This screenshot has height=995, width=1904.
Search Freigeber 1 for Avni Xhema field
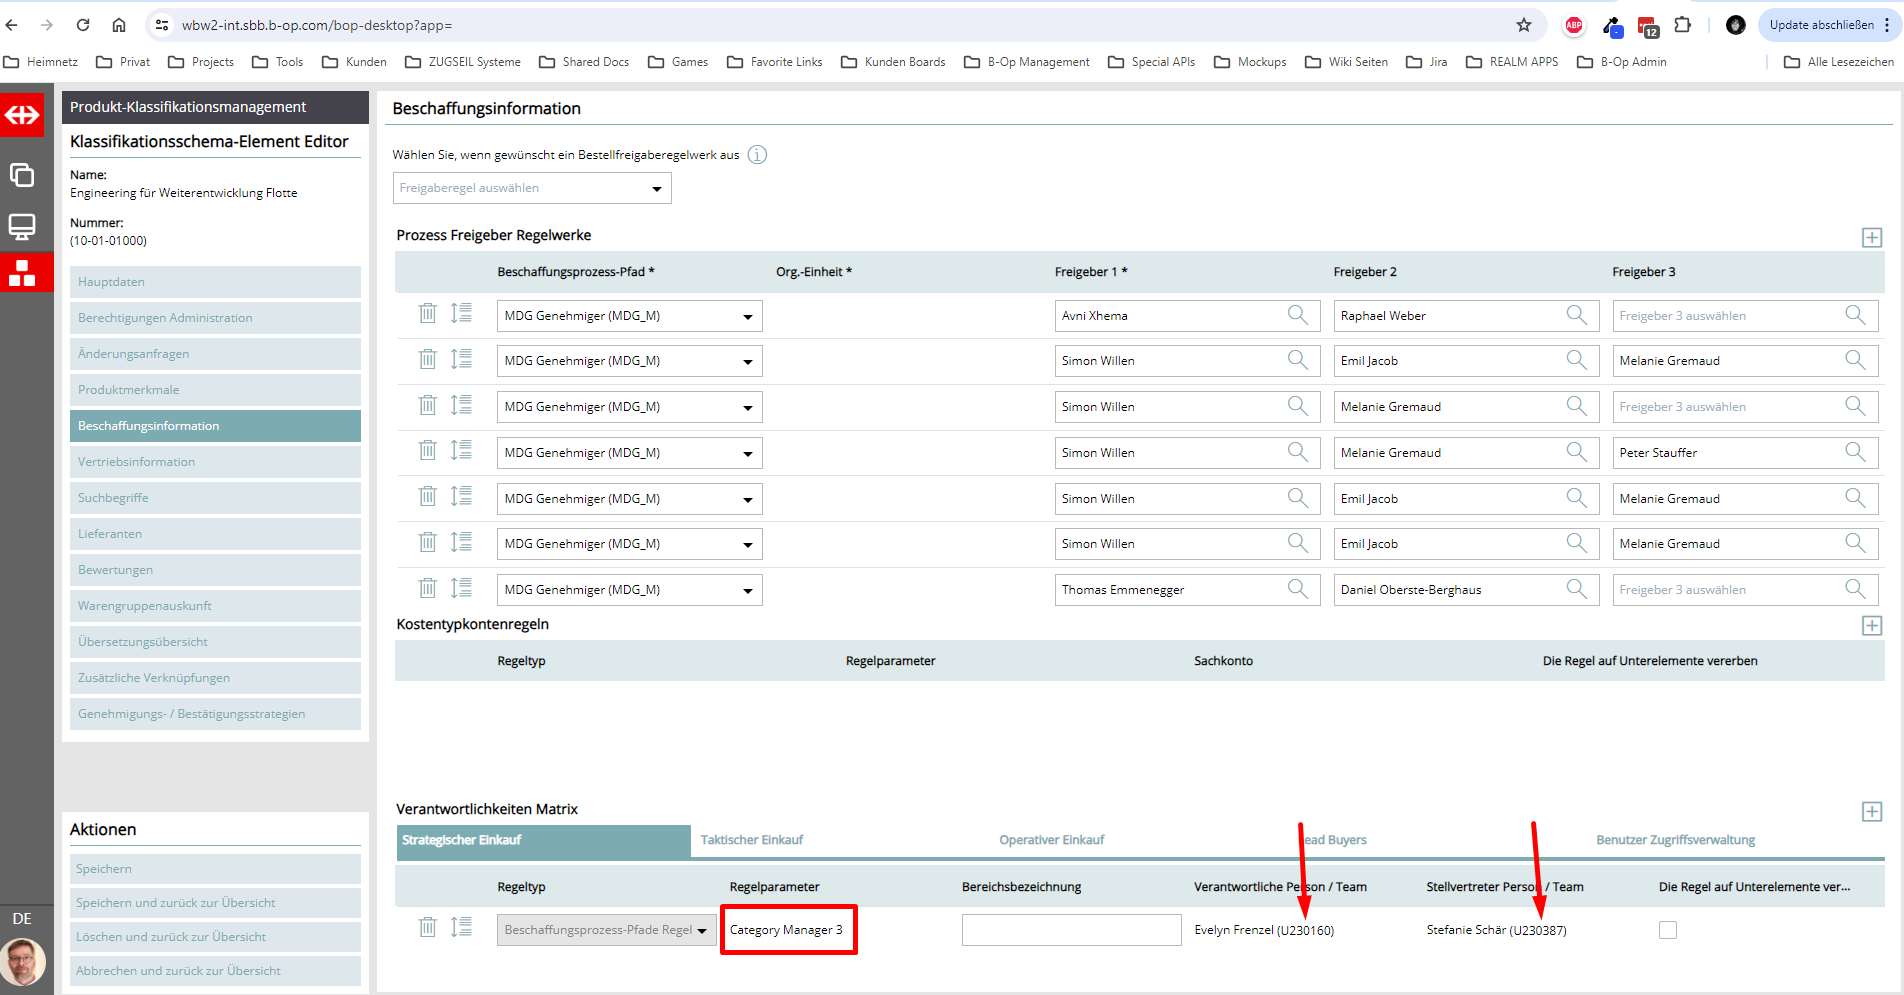pyautogui.click(x=1297, y=315)
